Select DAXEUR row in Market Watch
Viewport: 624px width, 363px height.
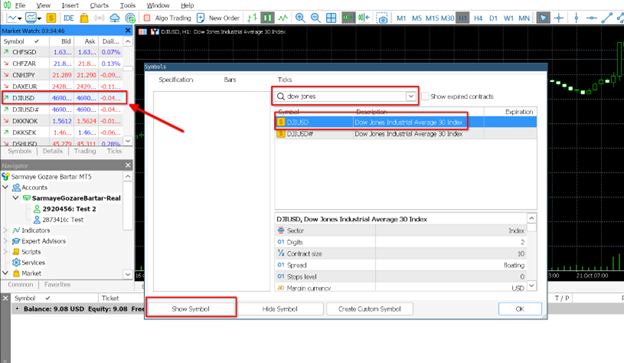click(x=62, y=86)
